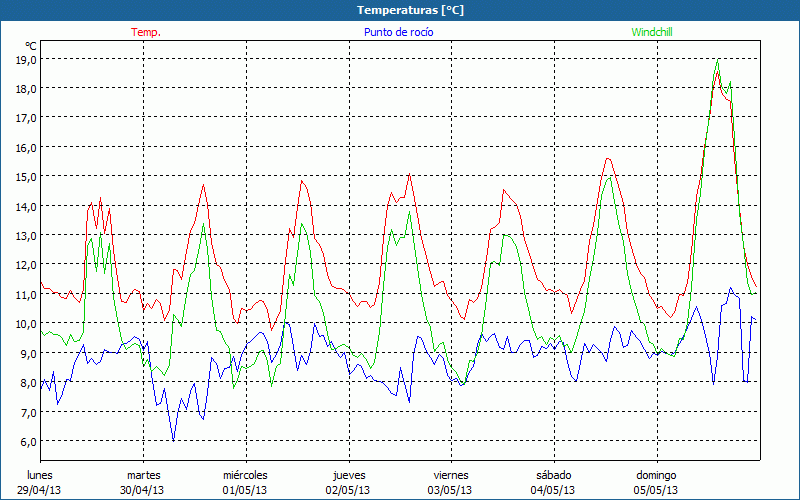This screenshot has width=800, height=500.
Task: Click the Temperaturas [°C] chart title
Action: click(x=398, y=10)
